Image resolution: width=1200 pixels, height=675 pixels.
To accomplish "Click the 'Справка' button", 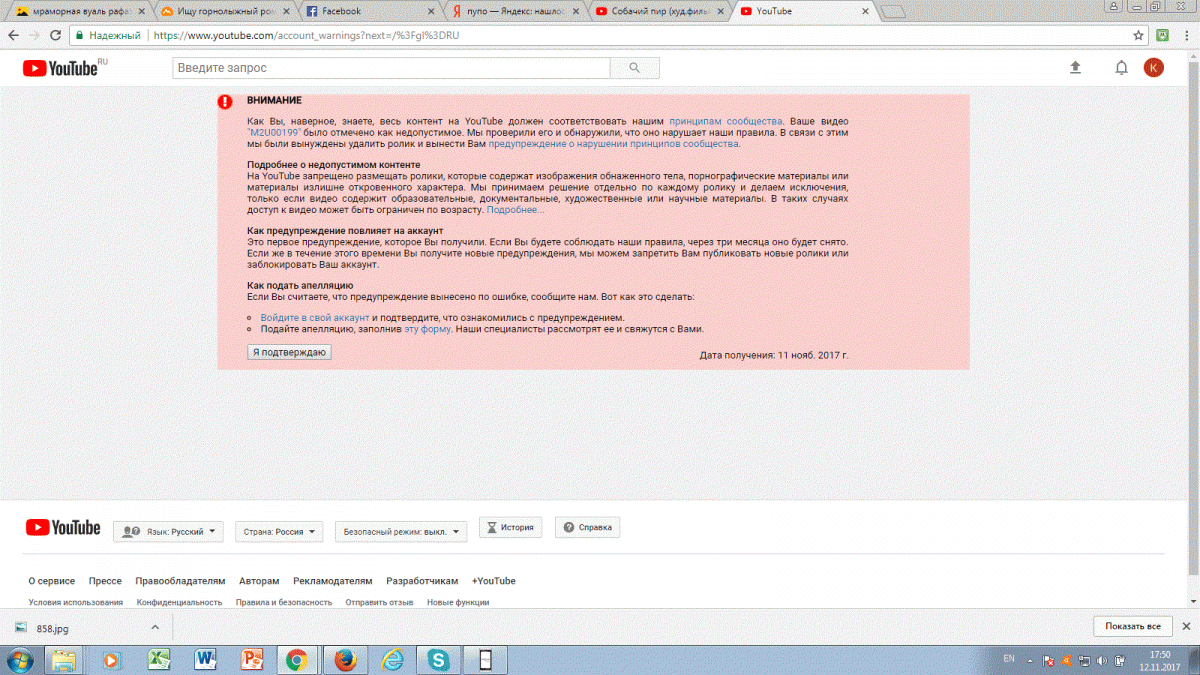I will (x=588, y=528).
